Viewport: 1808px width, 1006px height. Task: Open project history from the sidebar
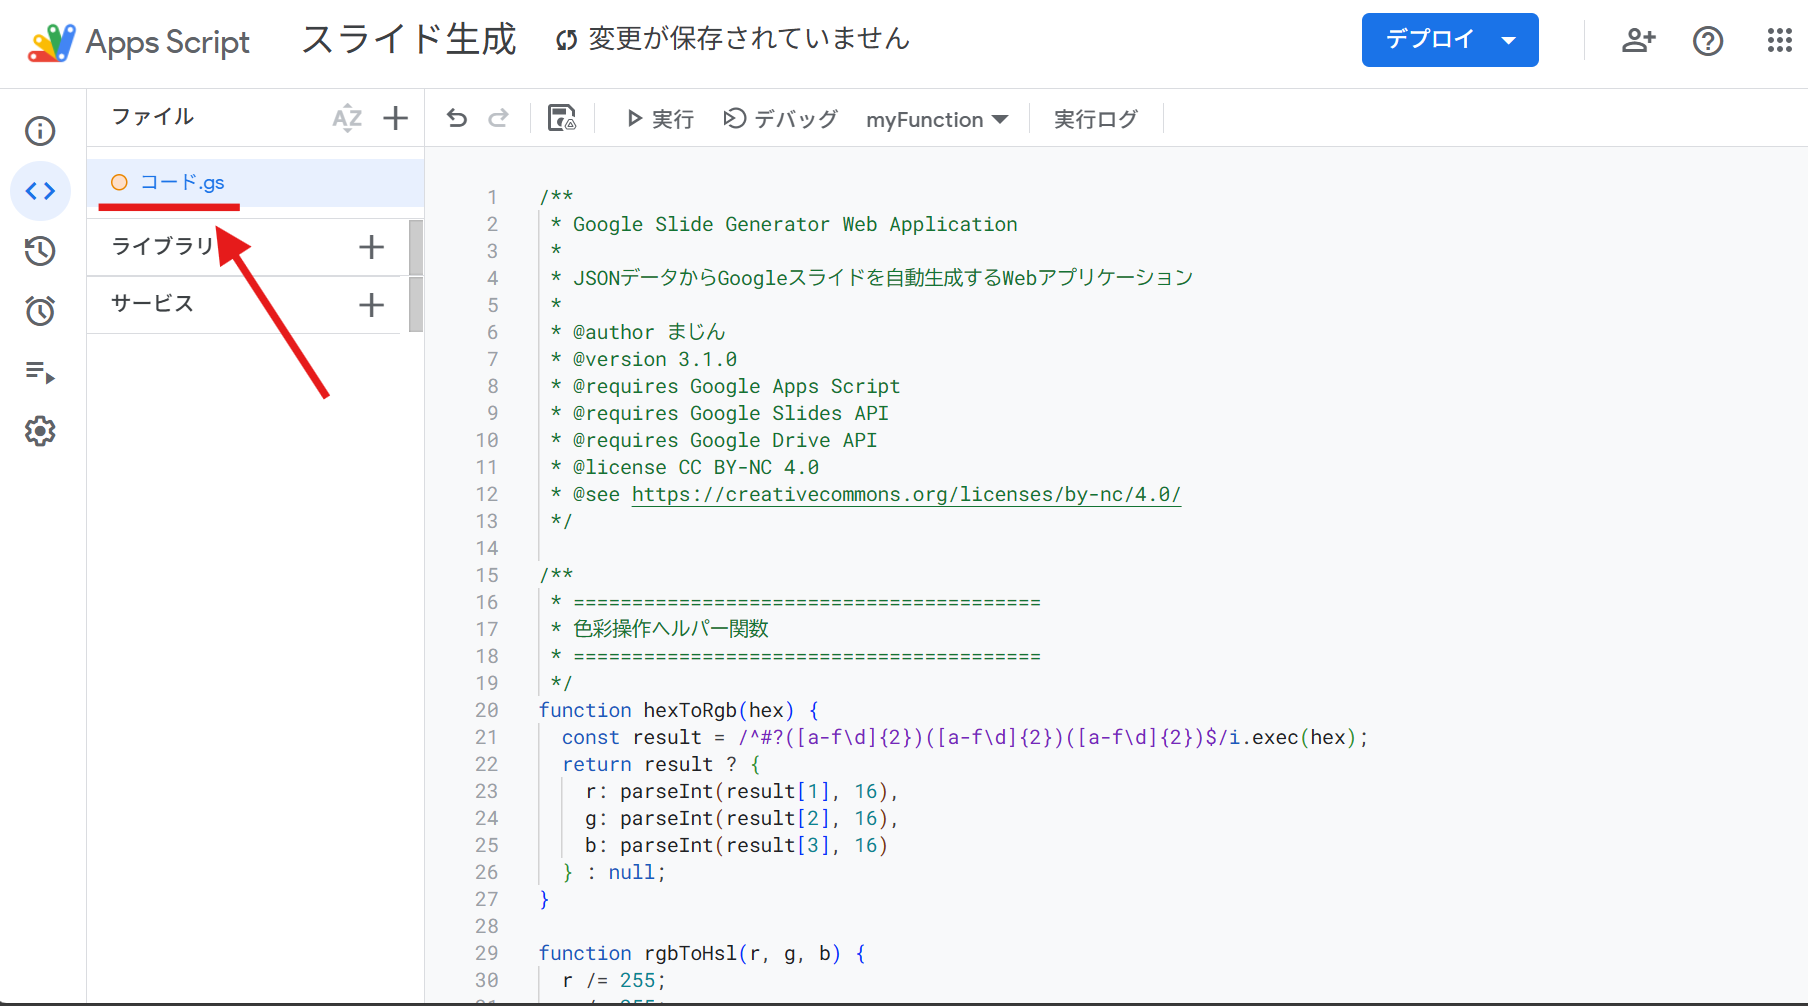[40, 251]
